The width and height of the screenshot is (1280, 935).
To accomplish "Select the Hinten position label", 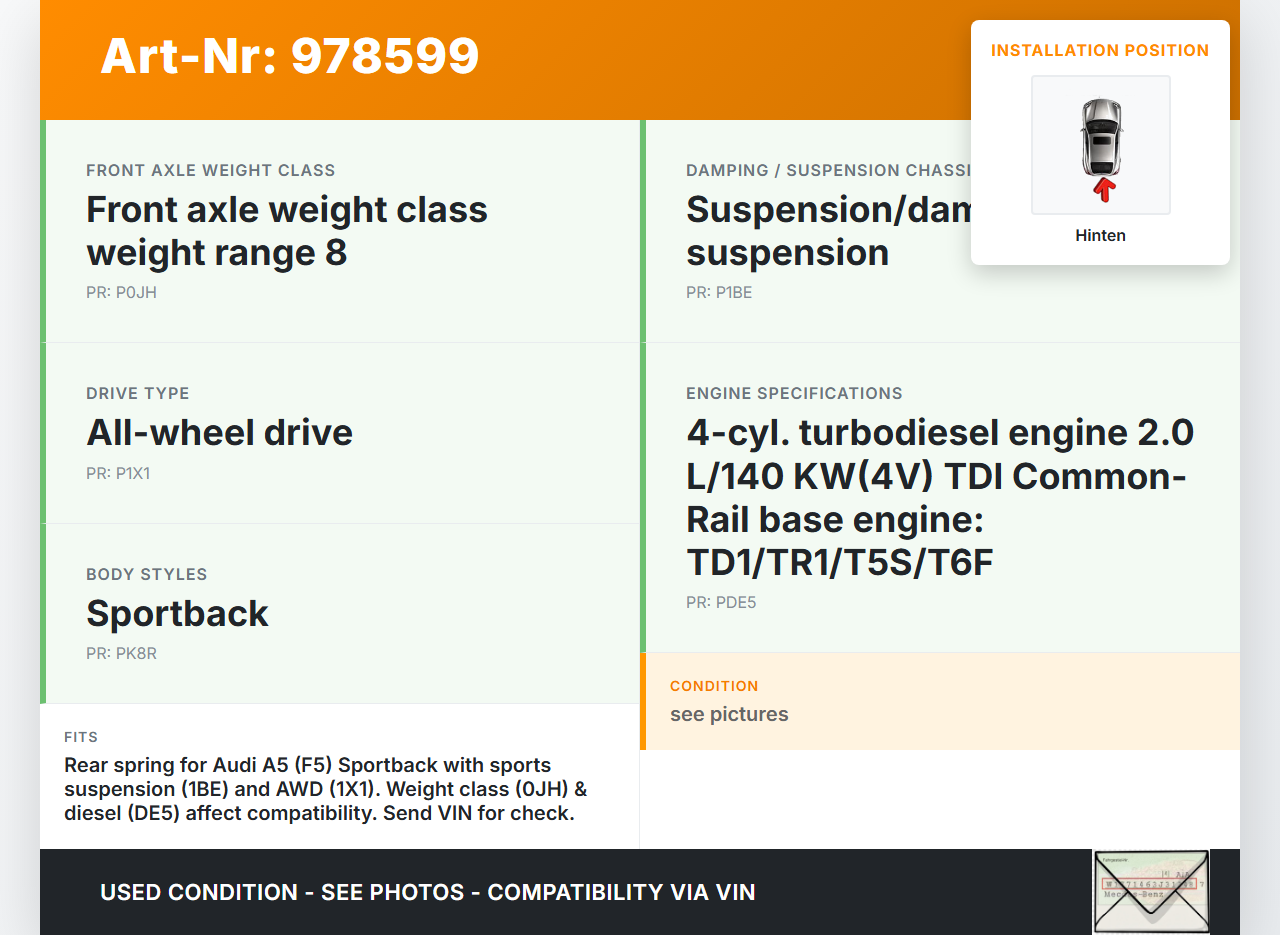I will pyautogui.click(x=1100, y=236).
